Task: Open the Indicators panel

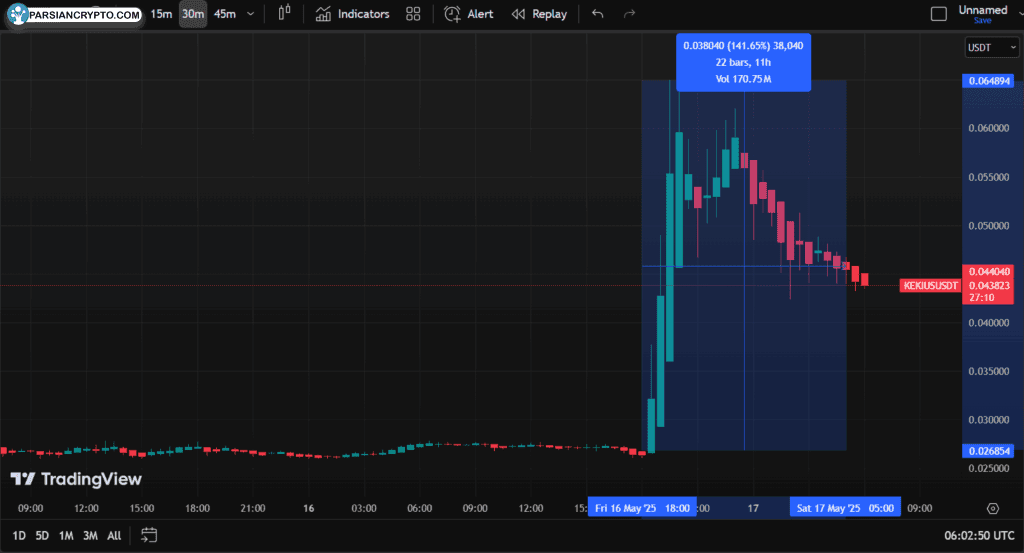Action: (x=352, y=14)
